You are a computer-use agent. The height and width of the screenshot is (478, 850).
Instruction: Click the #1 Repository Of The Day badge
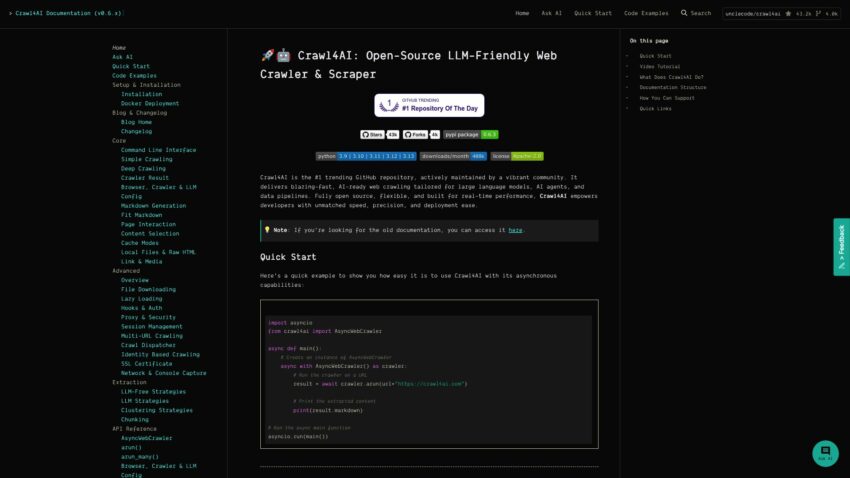click(429, 105)
